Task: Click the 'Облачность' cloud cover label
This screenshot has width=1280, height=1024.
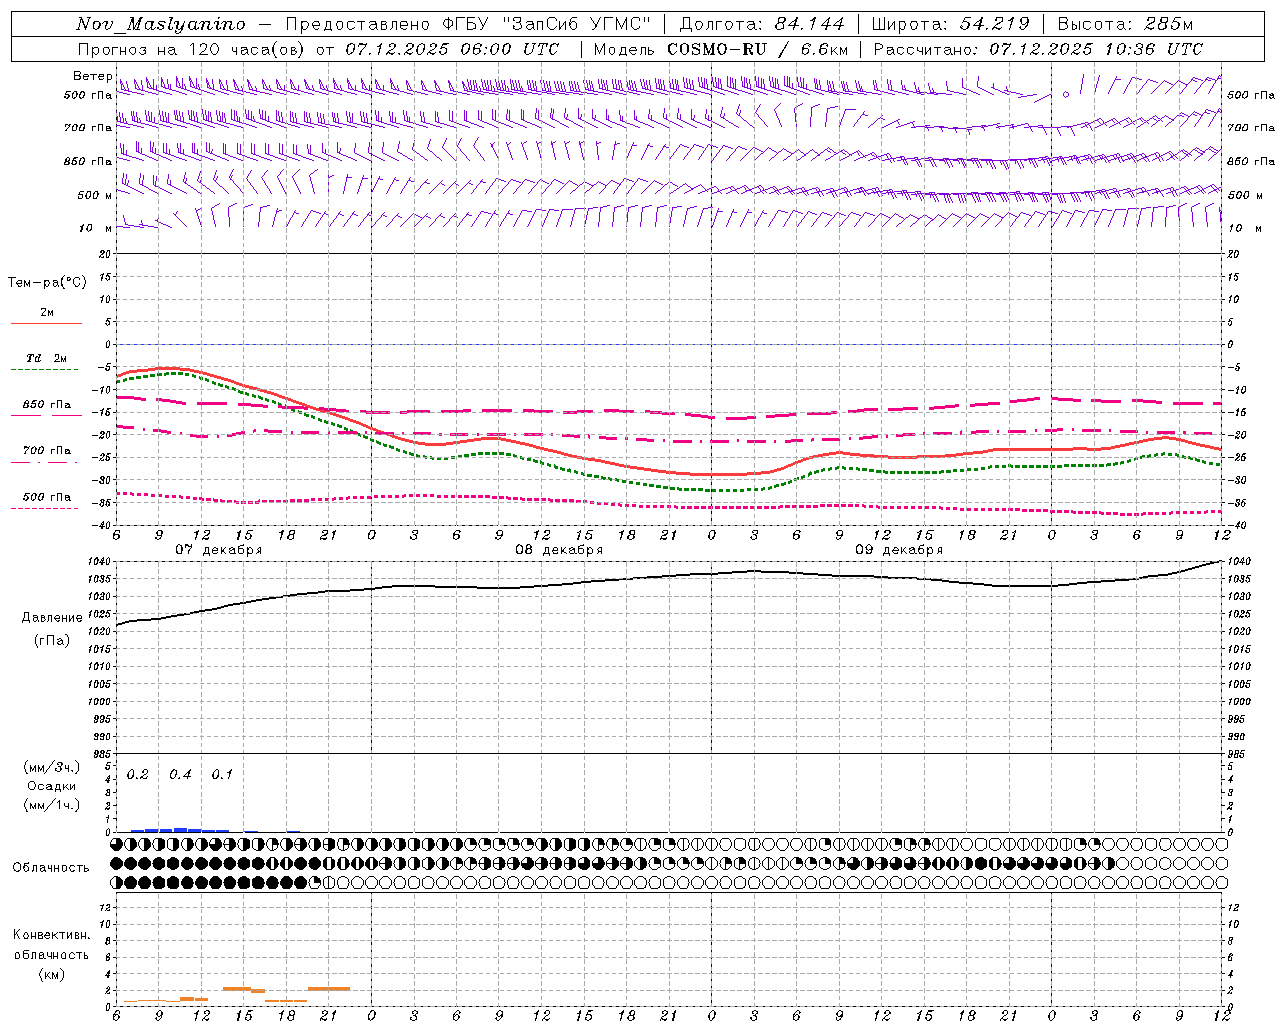Action: click(51, 868)
